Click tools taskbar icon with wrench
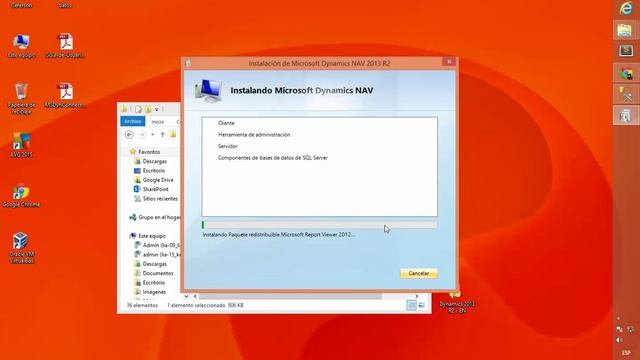 [626, 94]
